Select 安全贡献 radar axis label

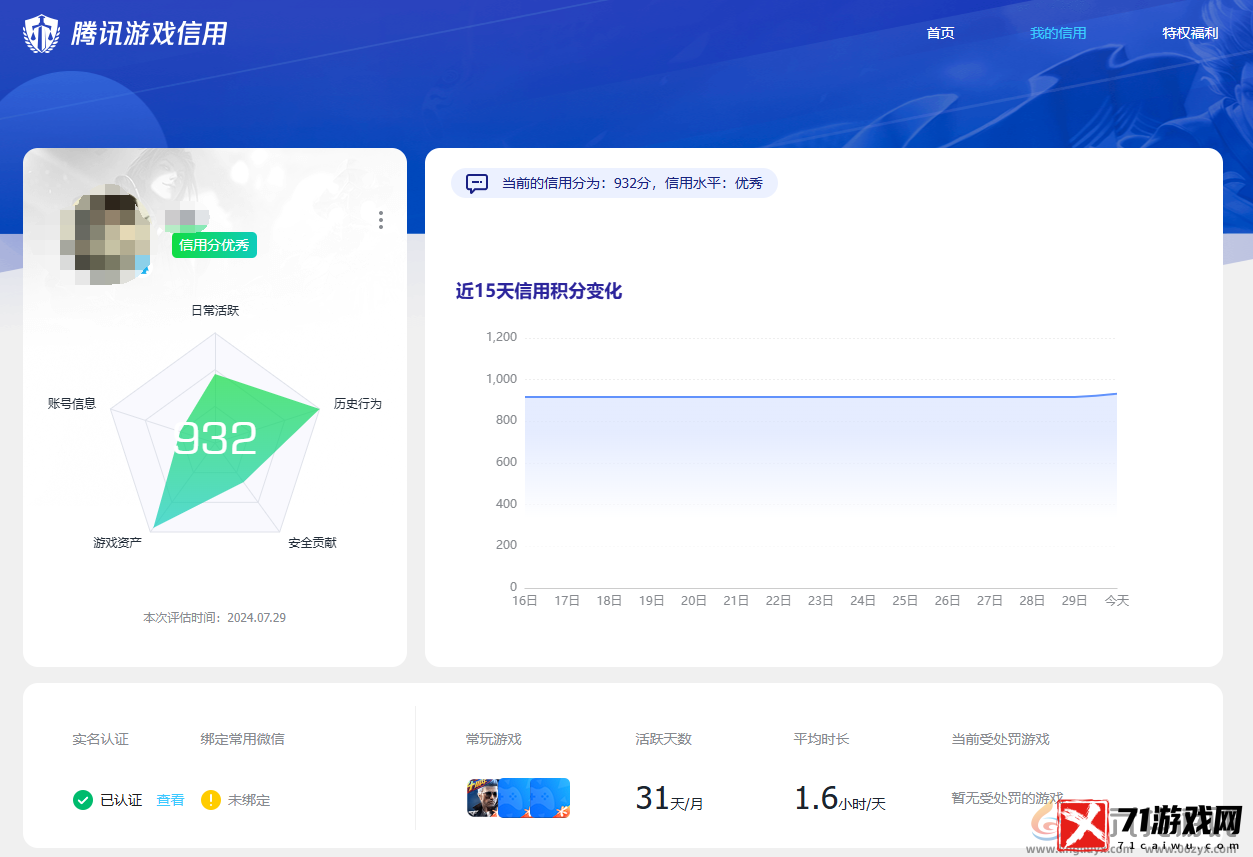tap(312, 543)
